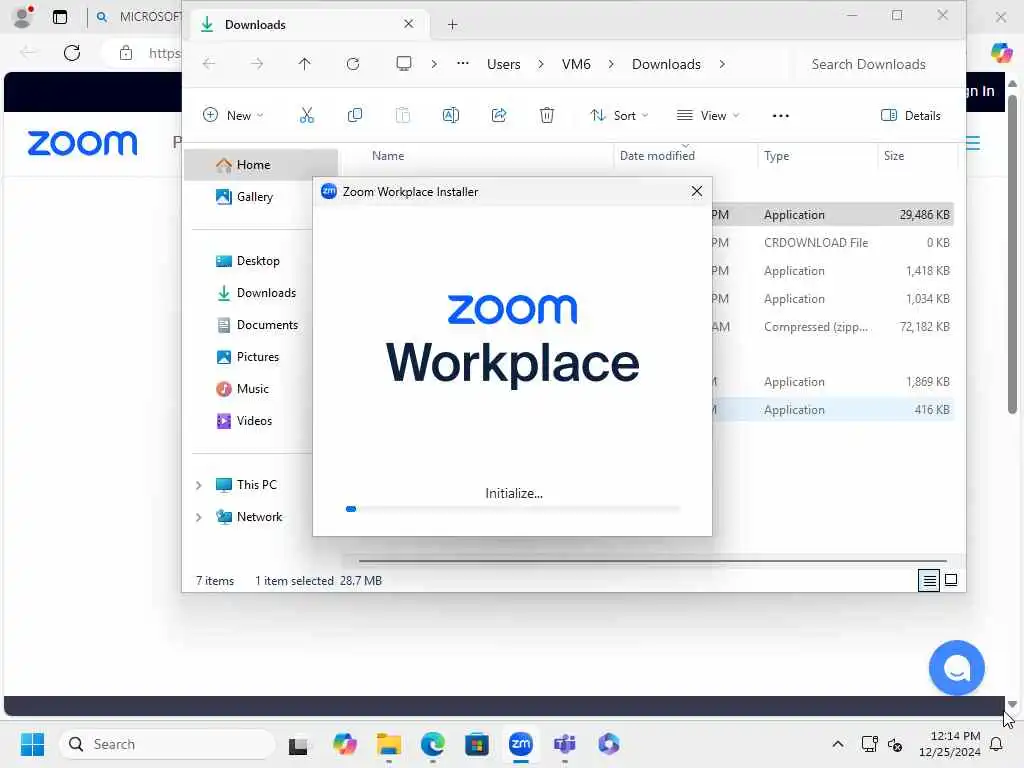Switch to large thumbnails view icon in status bar

951,580
